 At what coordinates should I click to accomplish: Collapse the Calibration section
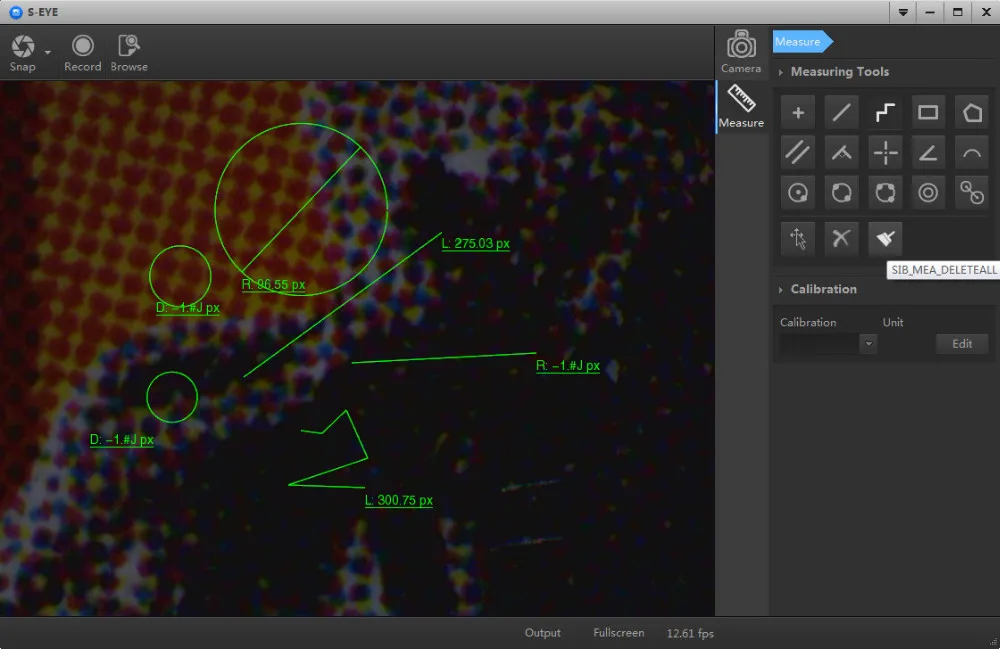click(781, 289)
